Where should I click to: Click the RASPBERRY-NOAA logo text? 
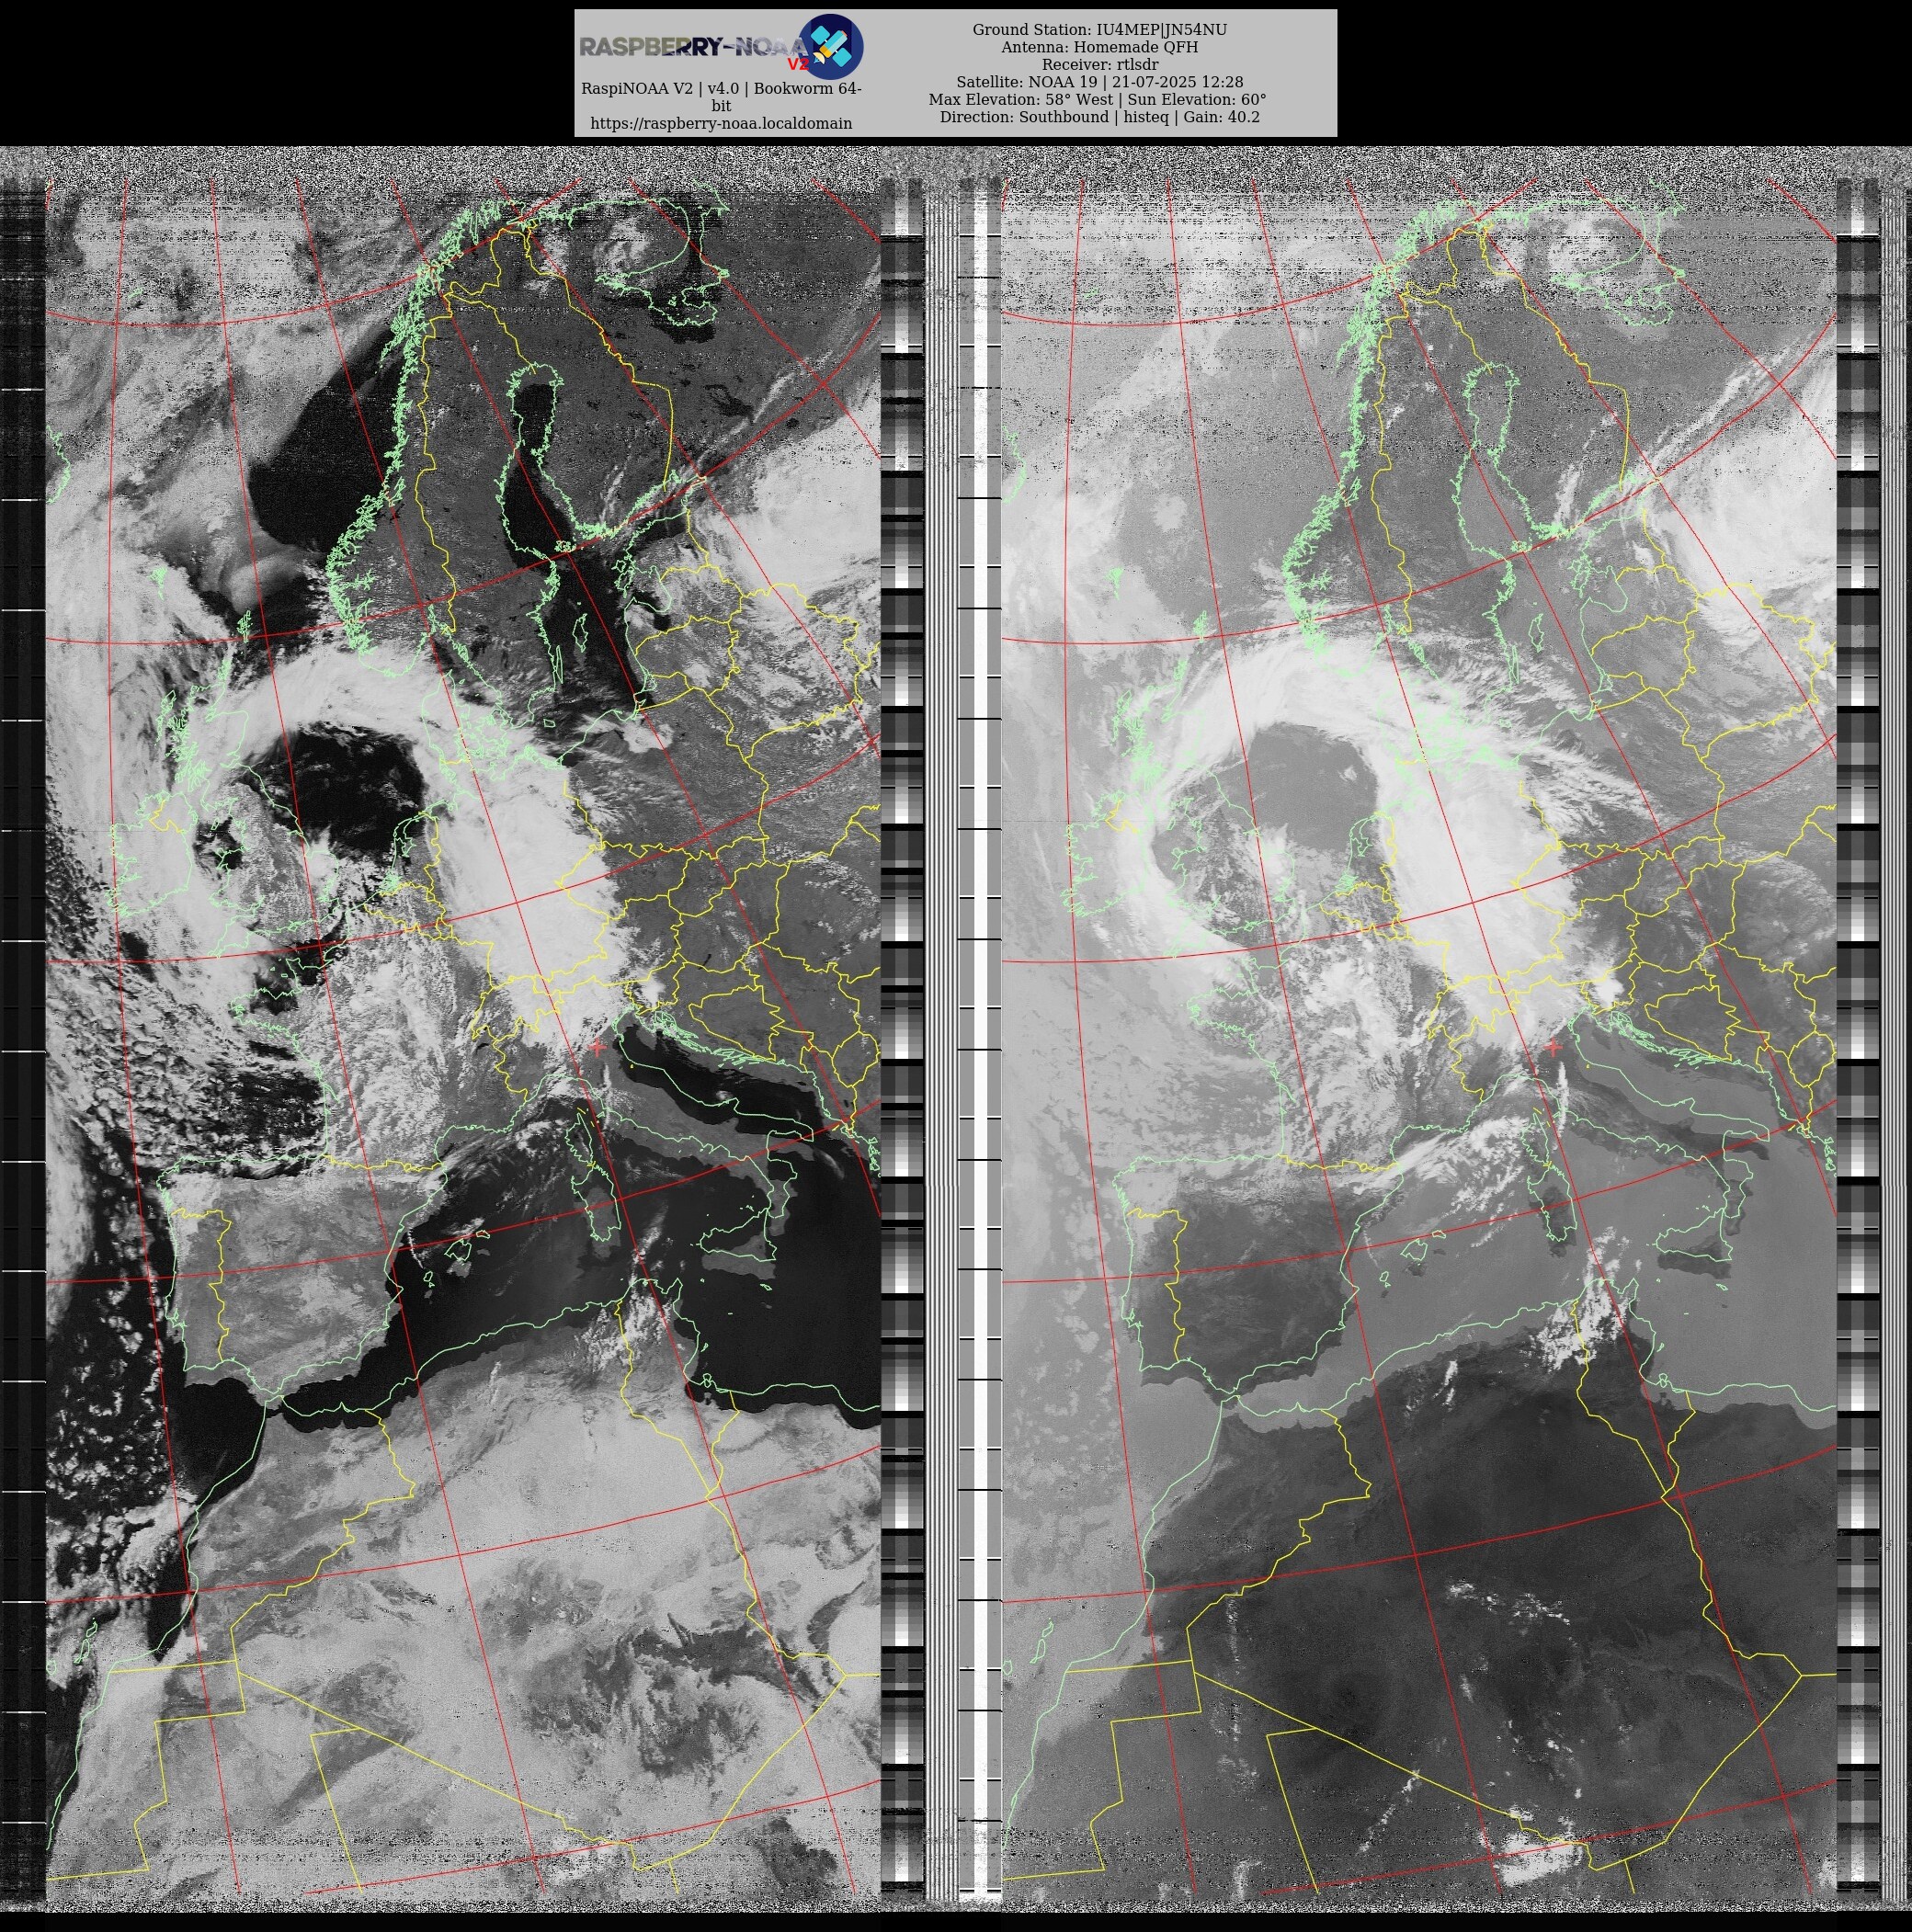[694, 47]
